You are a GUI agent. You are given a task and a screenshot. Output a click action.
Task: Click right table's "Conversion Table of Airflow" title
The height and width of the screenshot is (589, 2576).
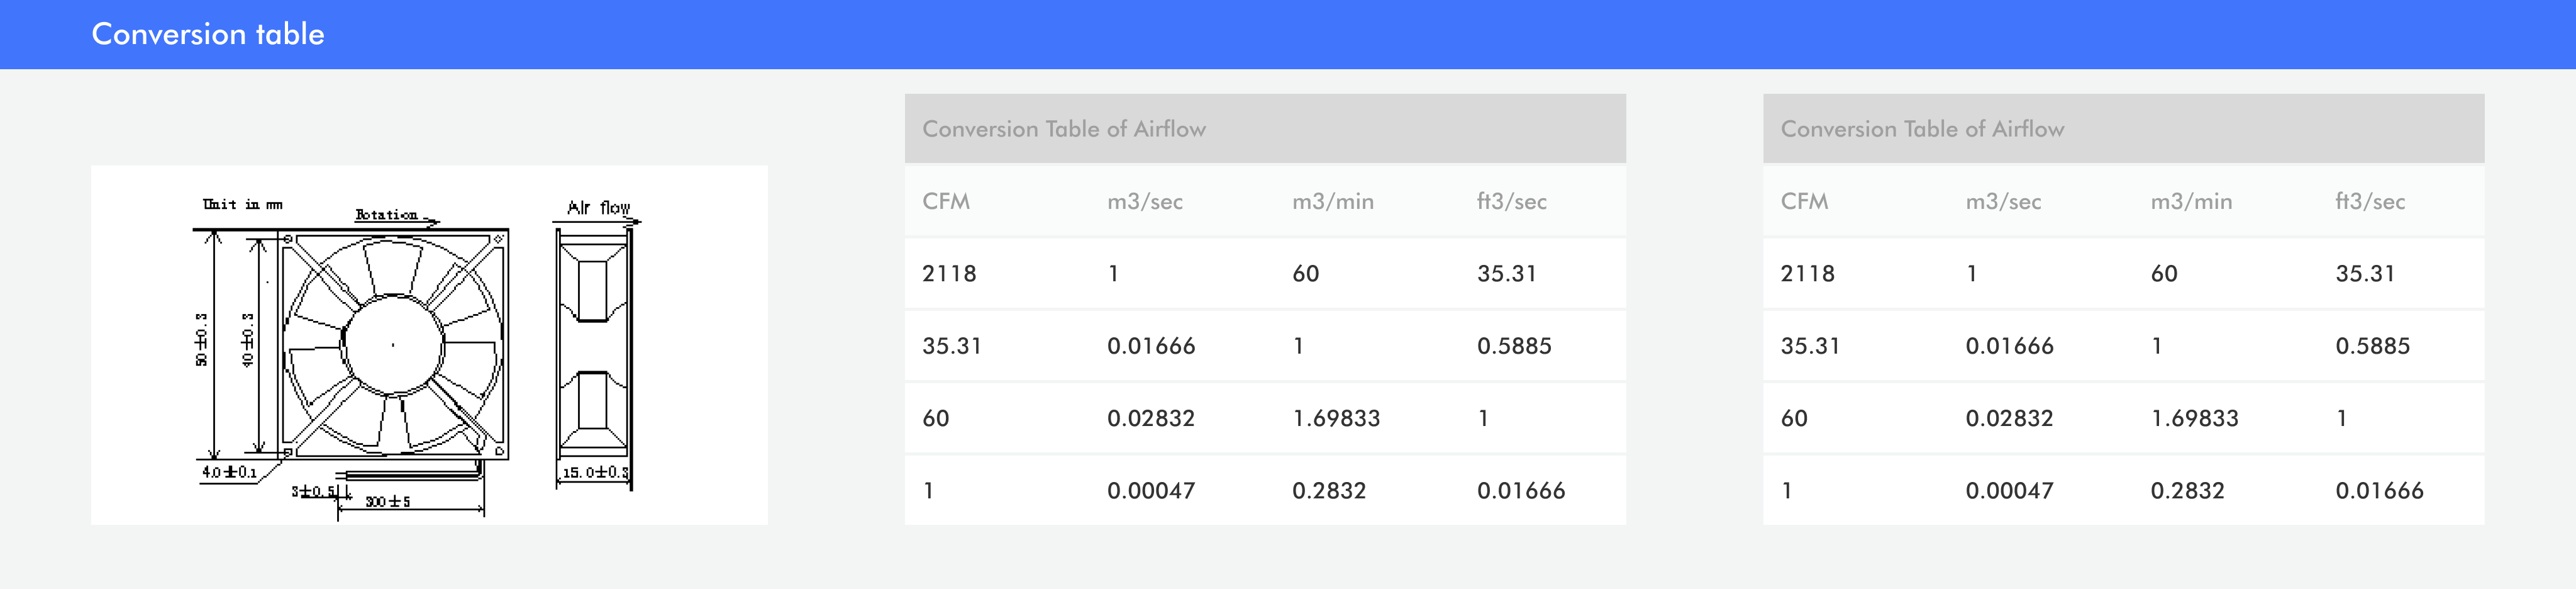pyautogui.click(x=1921, y=129)
